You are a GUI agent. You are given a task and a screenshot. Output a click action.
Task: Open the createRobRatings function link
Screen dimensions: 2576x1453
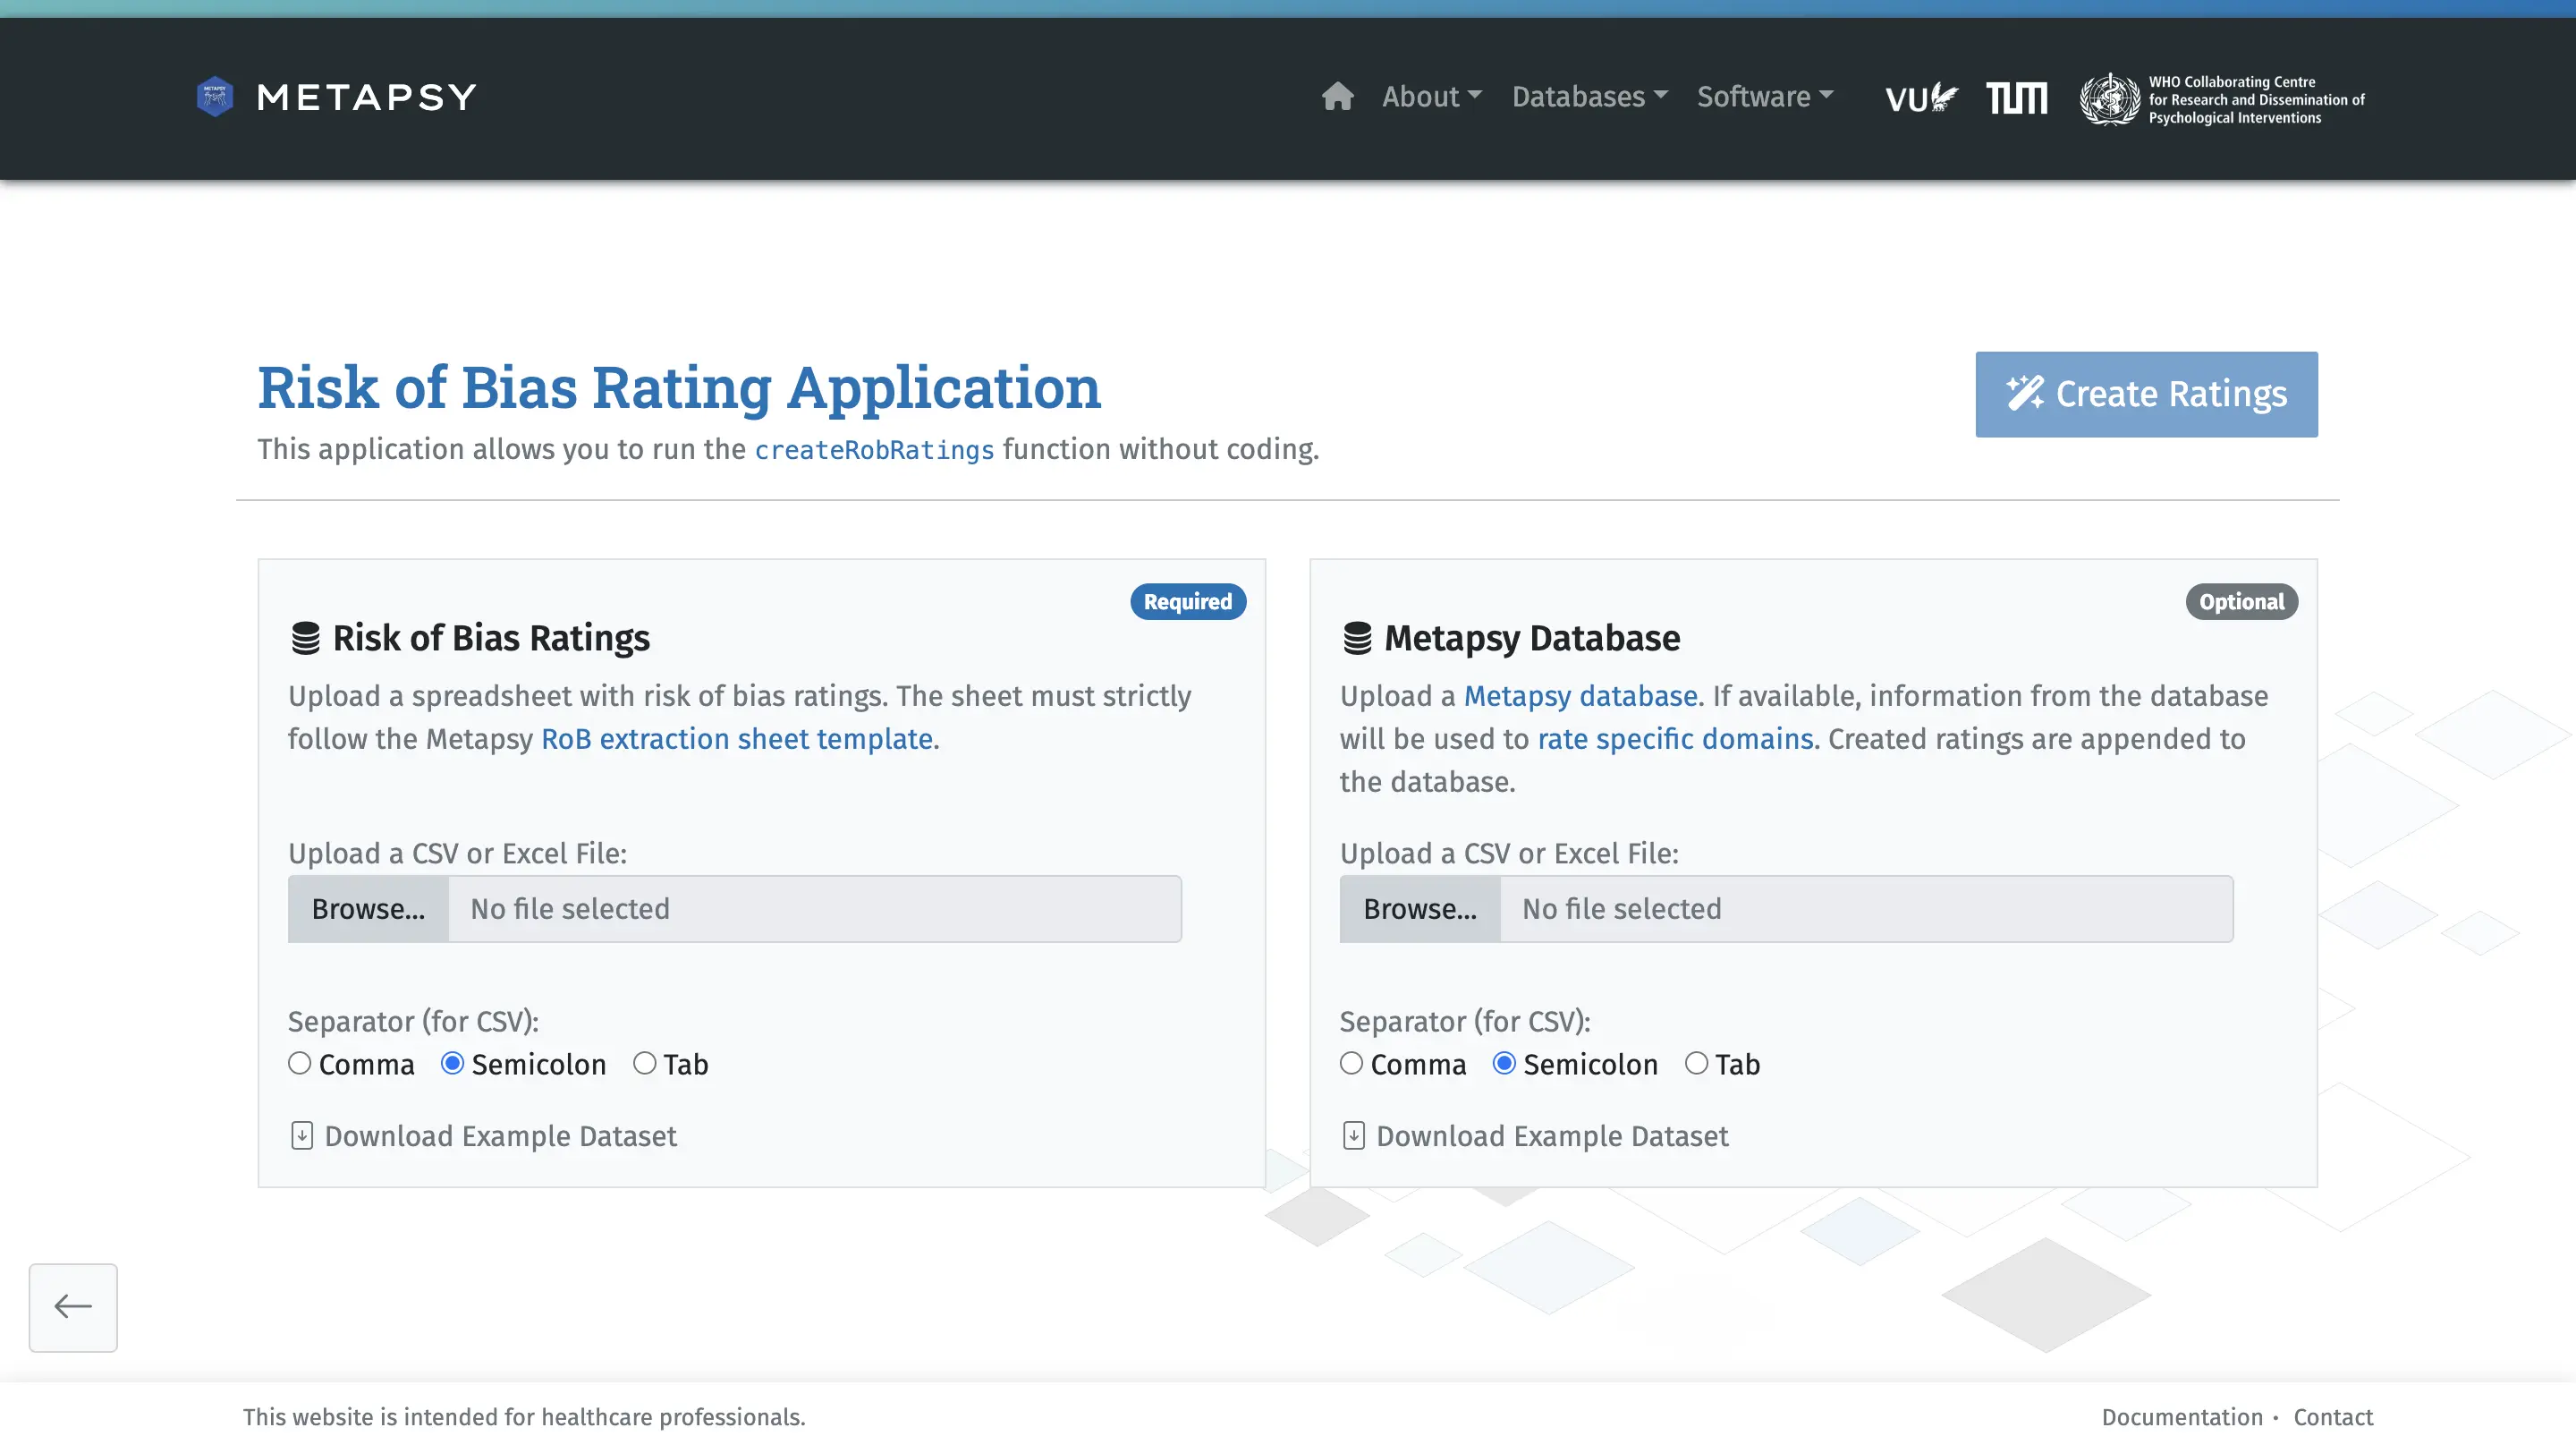(874, 450)
